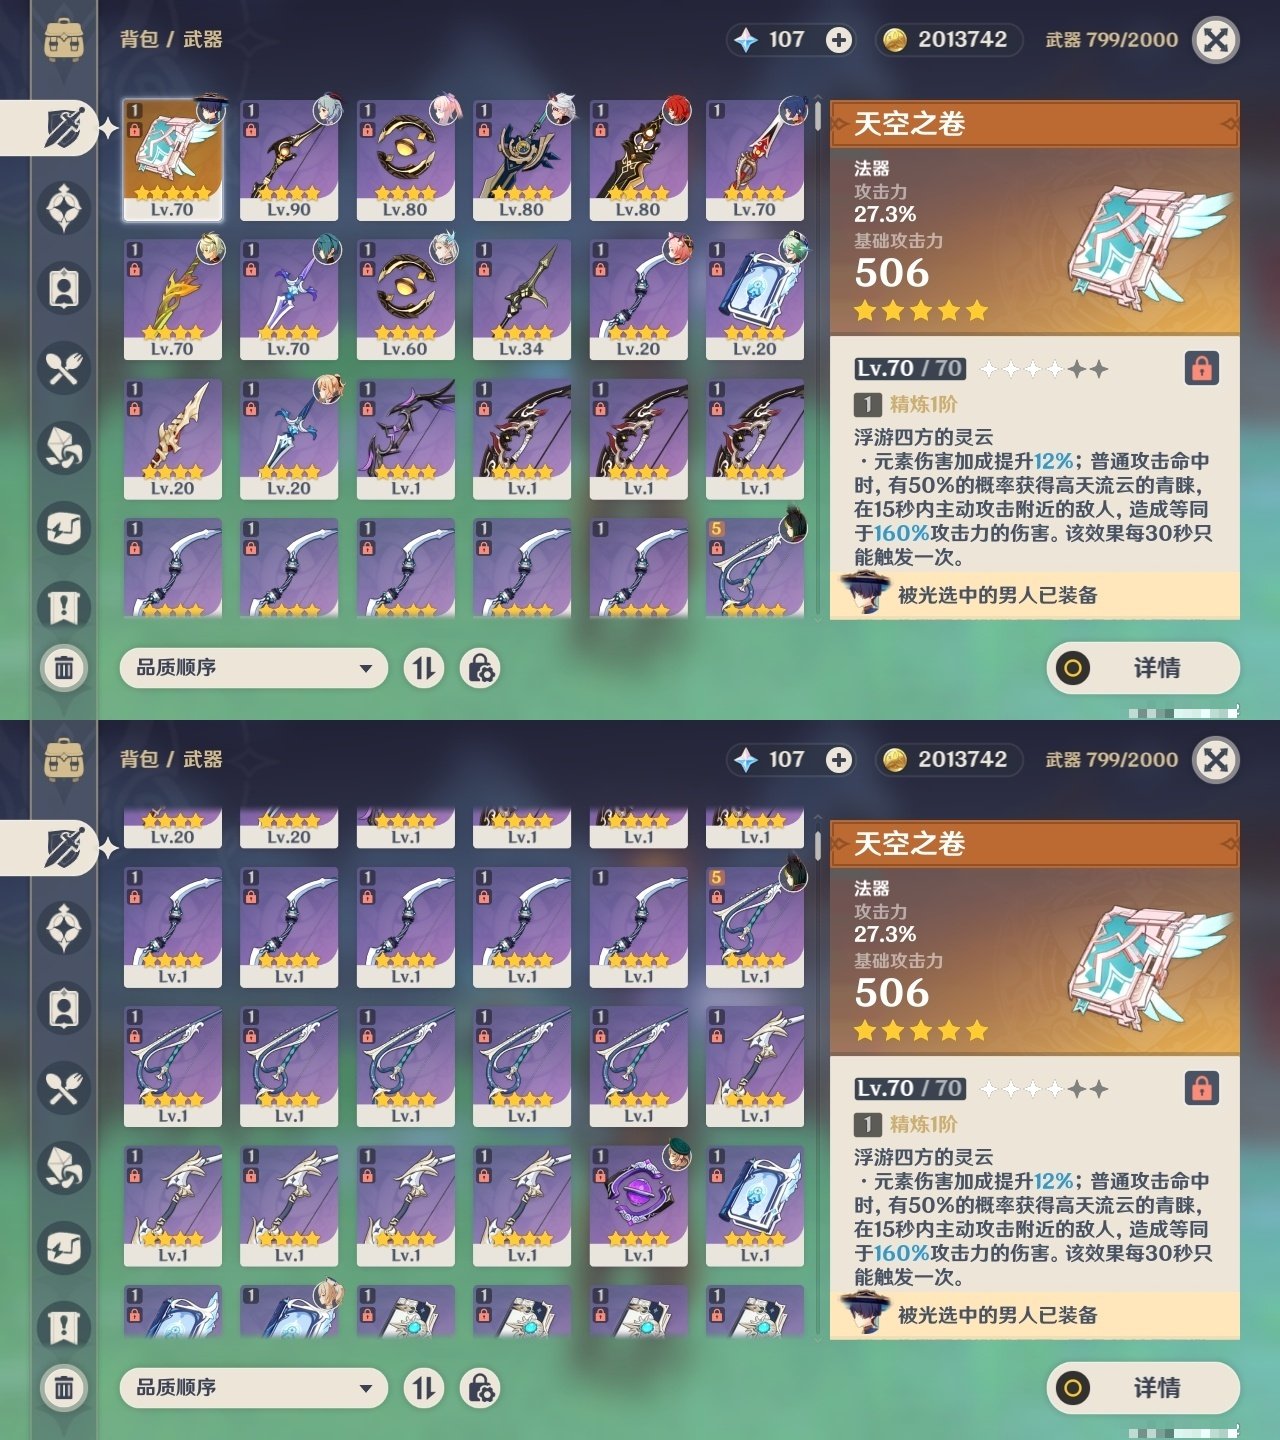Viewport: 1280px width, 1440px height.
Task: Toggle the weapon lock in the upper detail panel
Action: point(1201,368)
